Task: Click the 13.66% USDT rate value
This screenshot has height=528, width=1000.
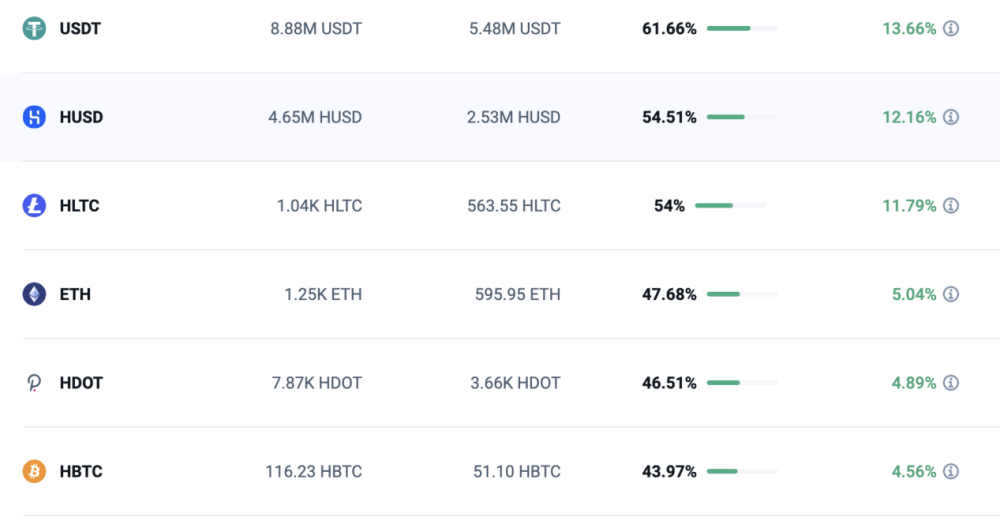Action: [909, 29]
